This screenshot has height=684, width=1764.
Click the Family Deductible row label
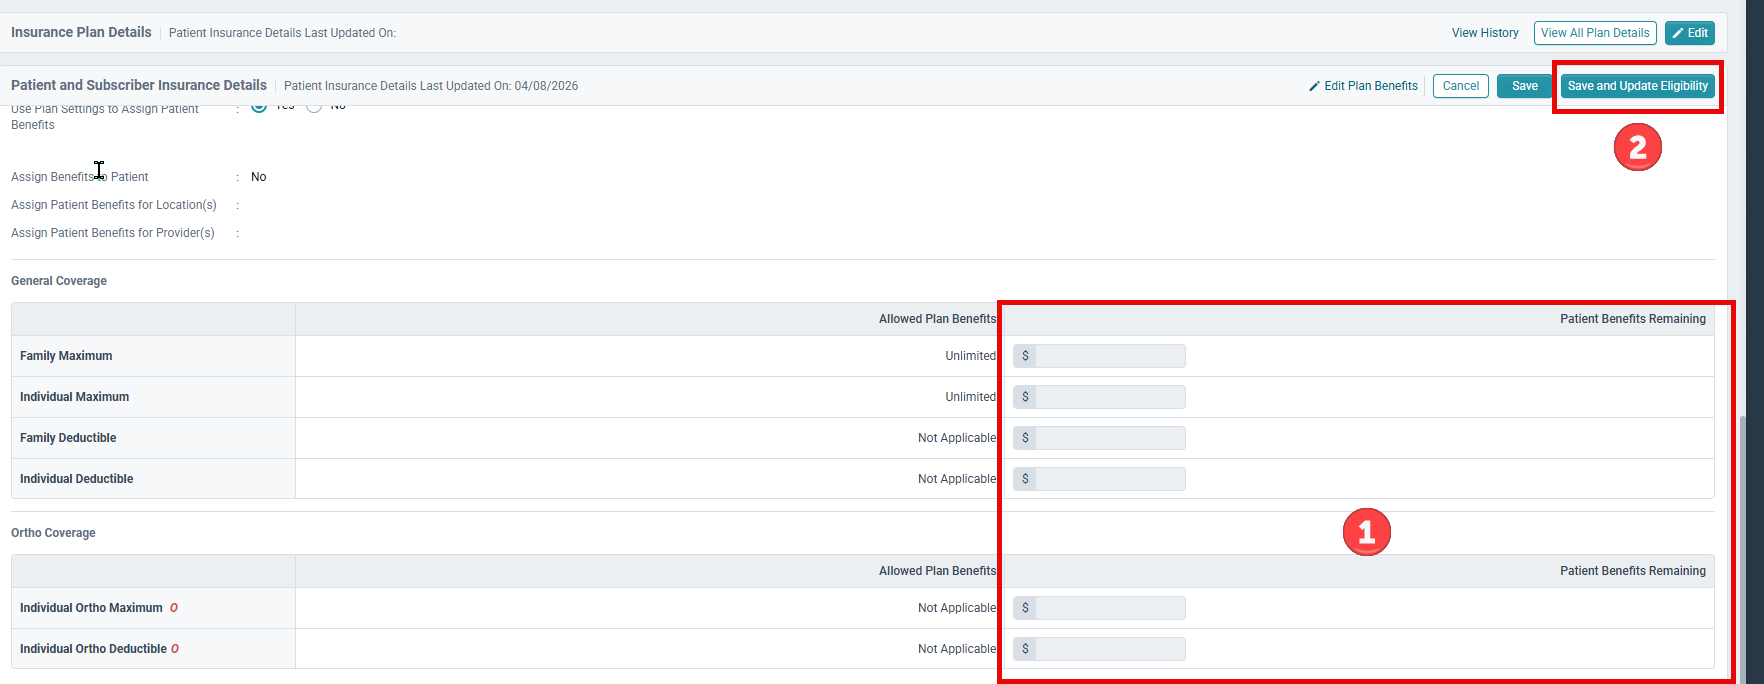(68, 438)
